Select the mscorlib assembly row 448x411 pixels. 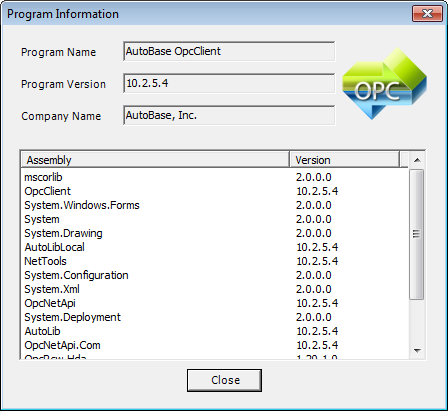click(x=214, y=177)
